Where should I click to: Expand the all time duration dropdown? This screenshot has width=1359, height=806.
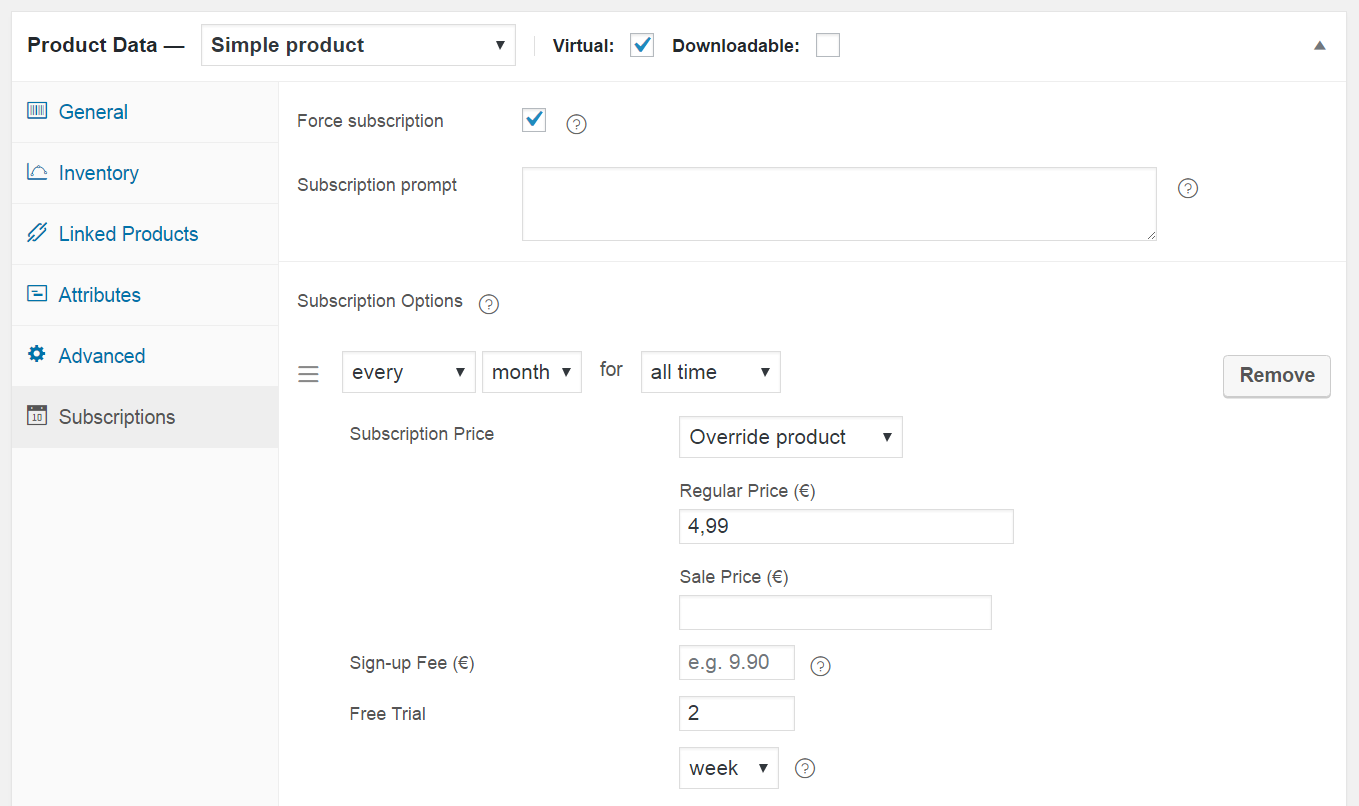coord(710,372)
